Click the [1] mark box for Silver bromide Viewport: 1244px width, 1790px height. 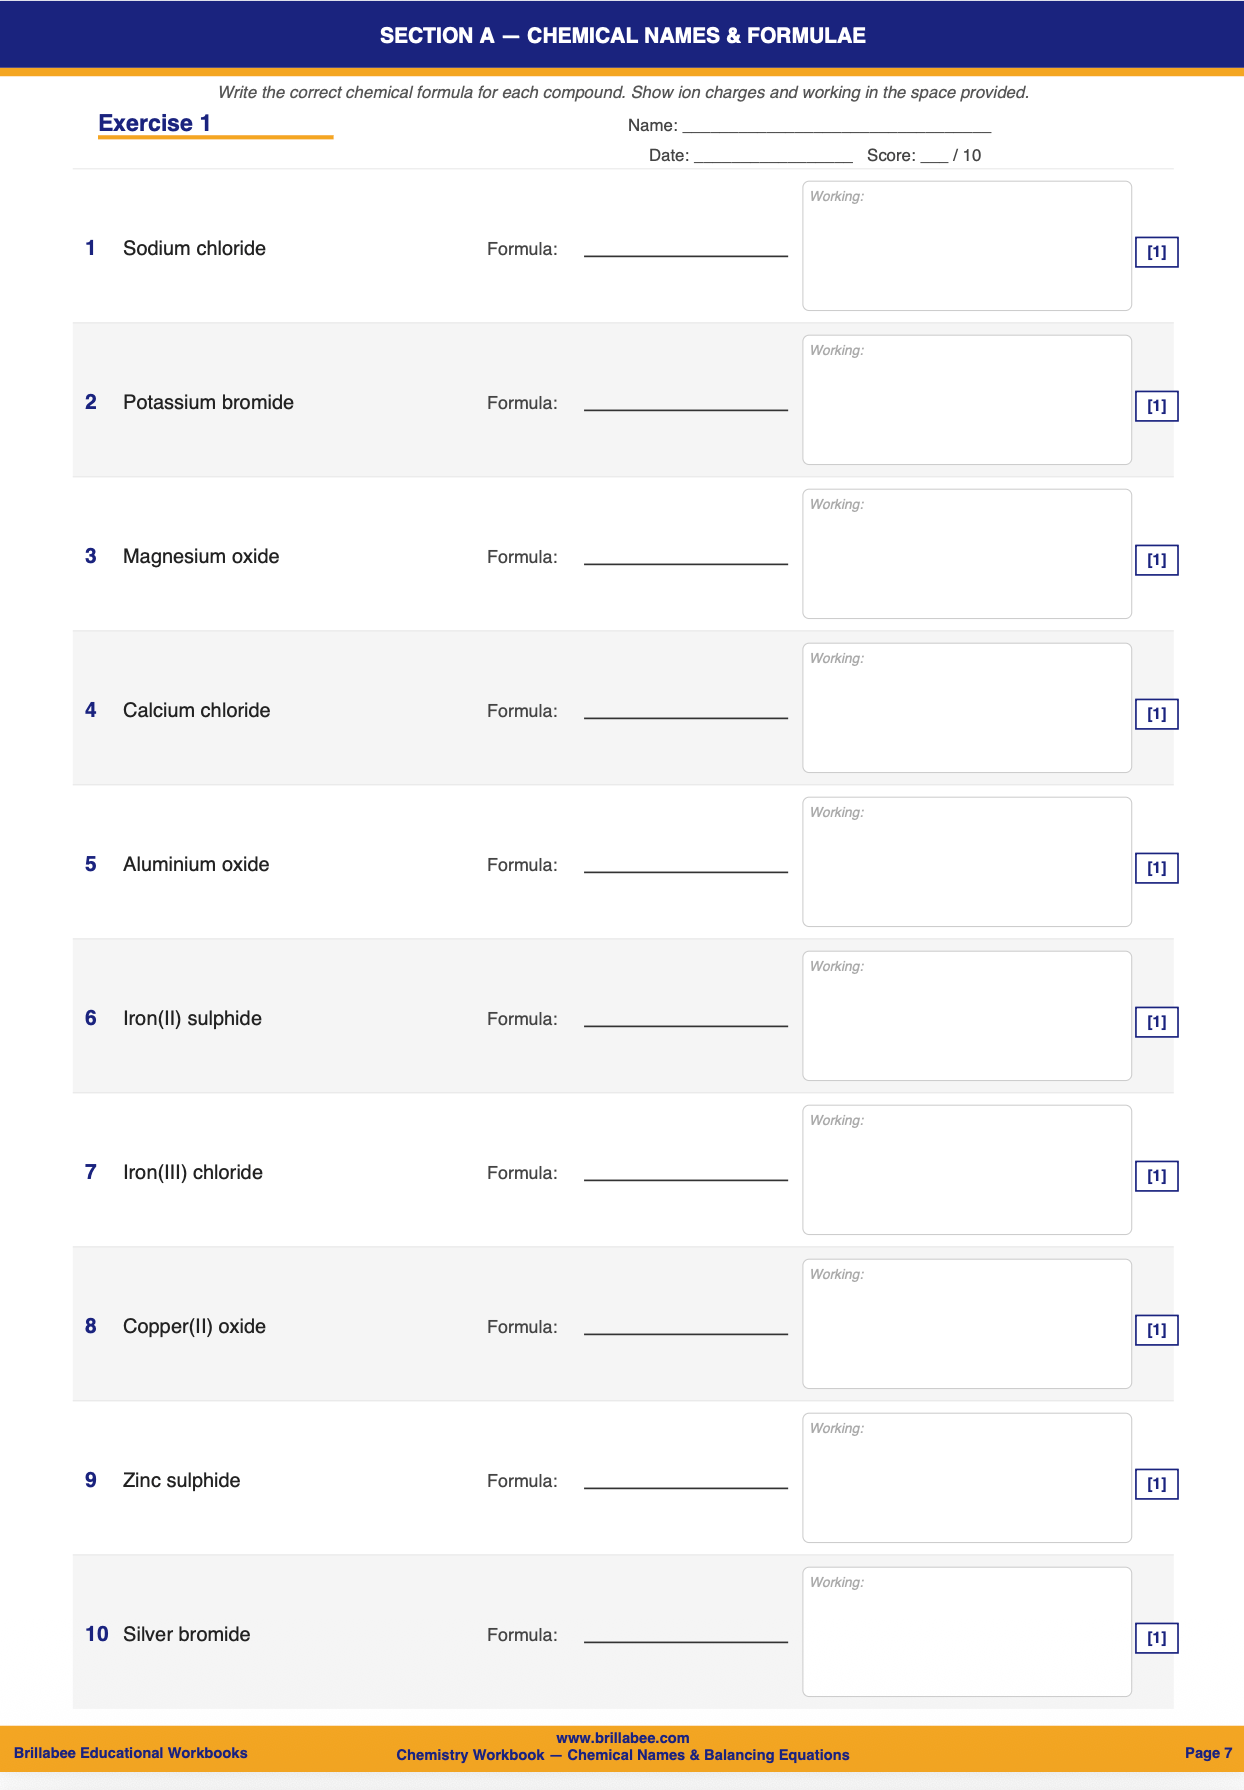[1156, 1638]
